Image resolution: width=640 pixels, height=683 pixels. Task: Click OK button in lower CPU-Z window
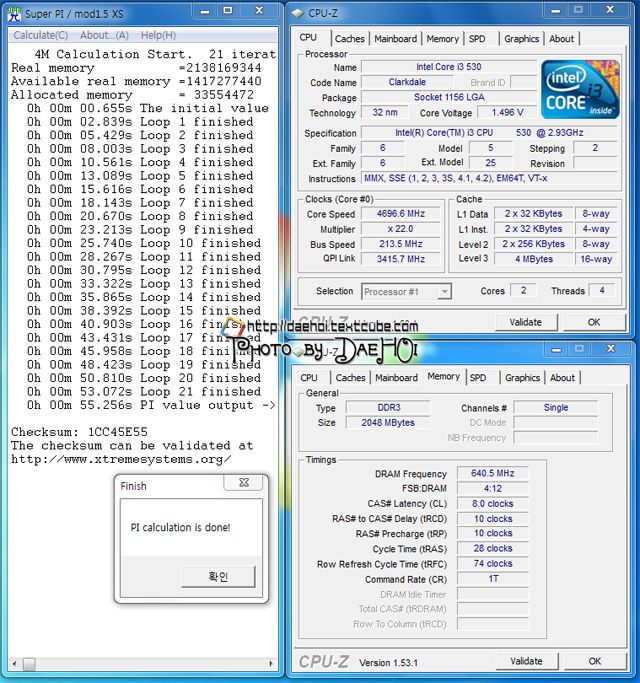pyautogui.click(x=595, y=661)
